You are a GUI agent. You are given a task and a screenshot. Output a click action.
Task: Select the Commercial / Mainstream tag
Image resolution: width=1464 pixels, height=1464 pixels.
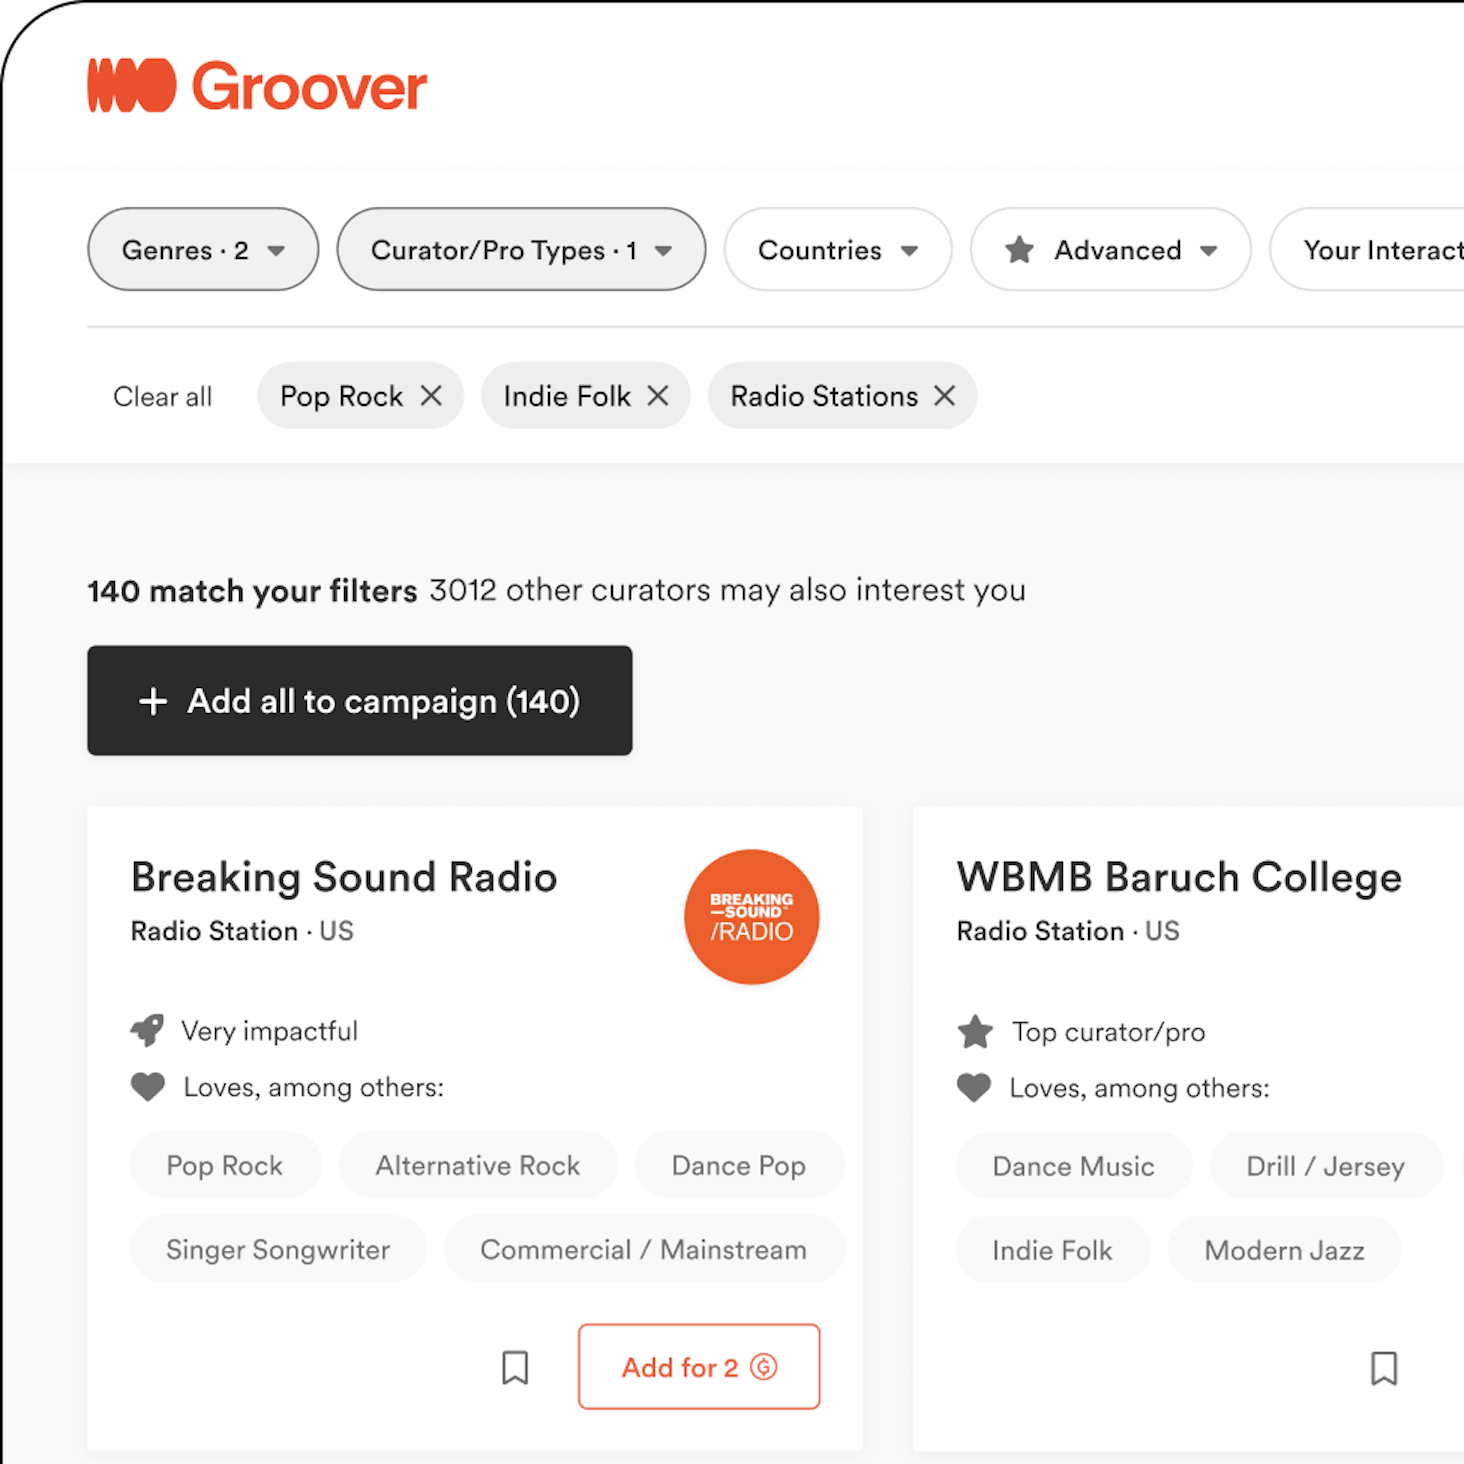(644, 1249)
